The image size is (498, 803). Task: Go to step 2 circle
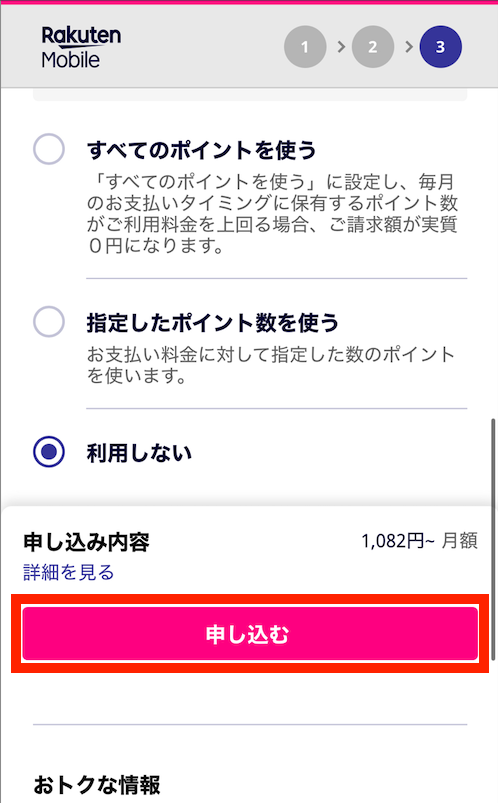tap(372, 47)
